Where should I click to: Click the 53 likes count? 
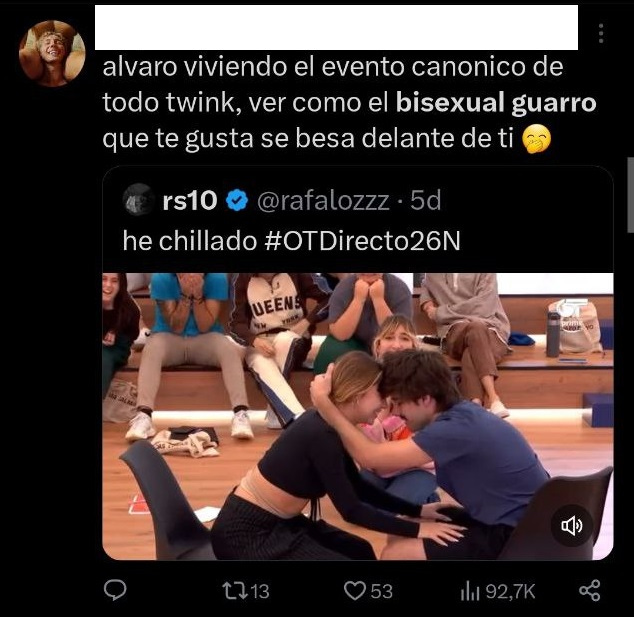381,591
